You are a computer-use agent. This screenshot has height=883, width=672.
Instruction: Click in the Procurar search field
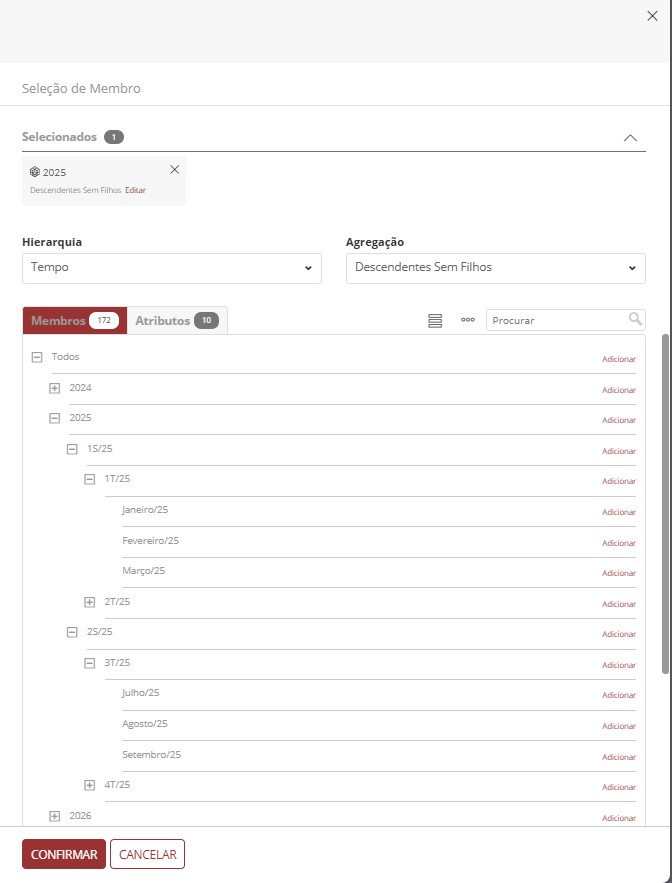(558, 320)
